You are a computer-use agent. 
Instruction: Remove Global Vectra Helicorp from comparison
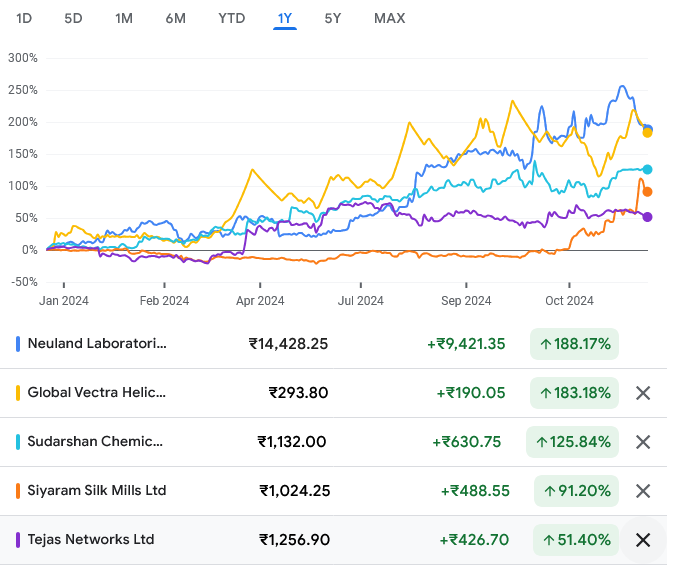coord(643,393)
